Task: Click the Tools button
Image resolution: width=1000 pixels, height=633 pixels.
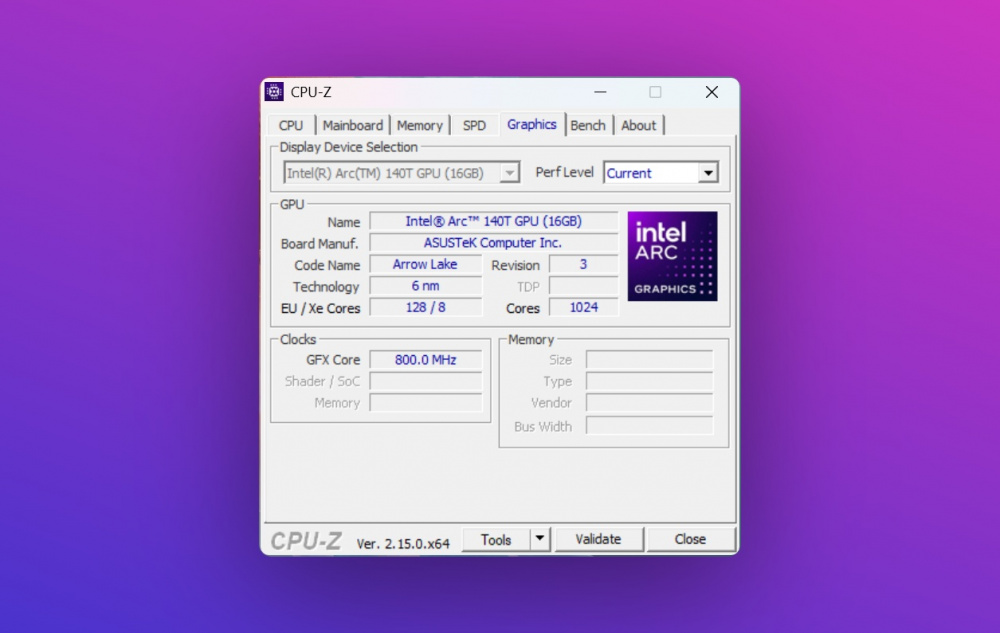Action: (496, 540)
